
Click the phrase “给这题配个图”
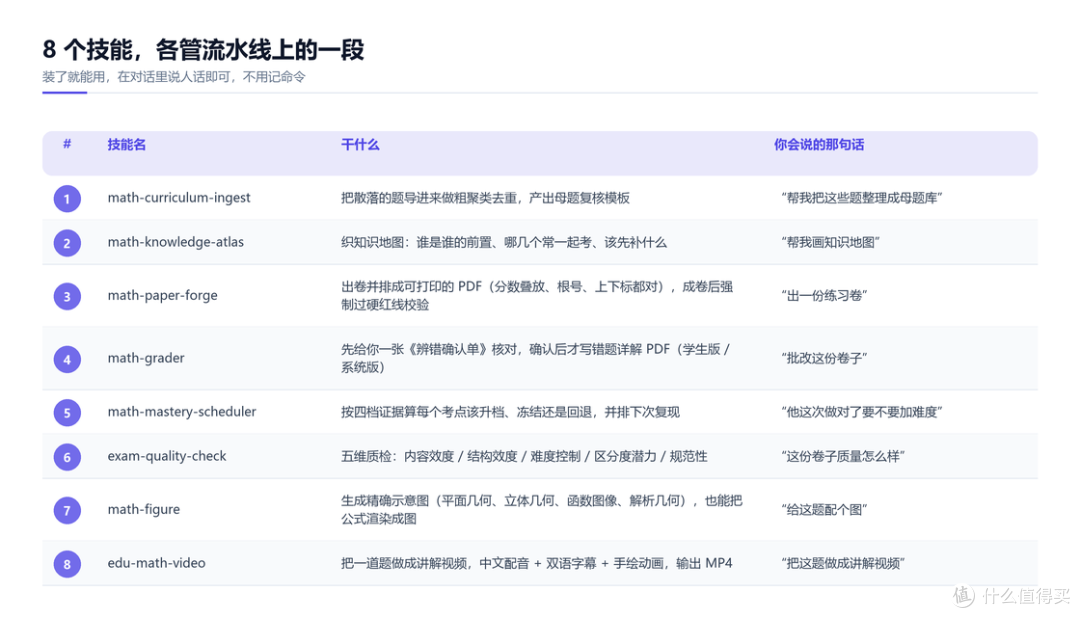pos(824,510)
